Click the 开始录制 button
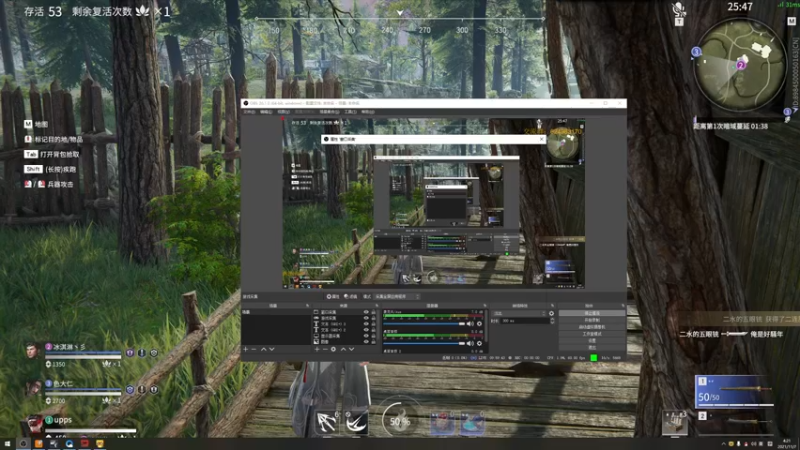The image size is (800, 450). [x=592, y=320]
